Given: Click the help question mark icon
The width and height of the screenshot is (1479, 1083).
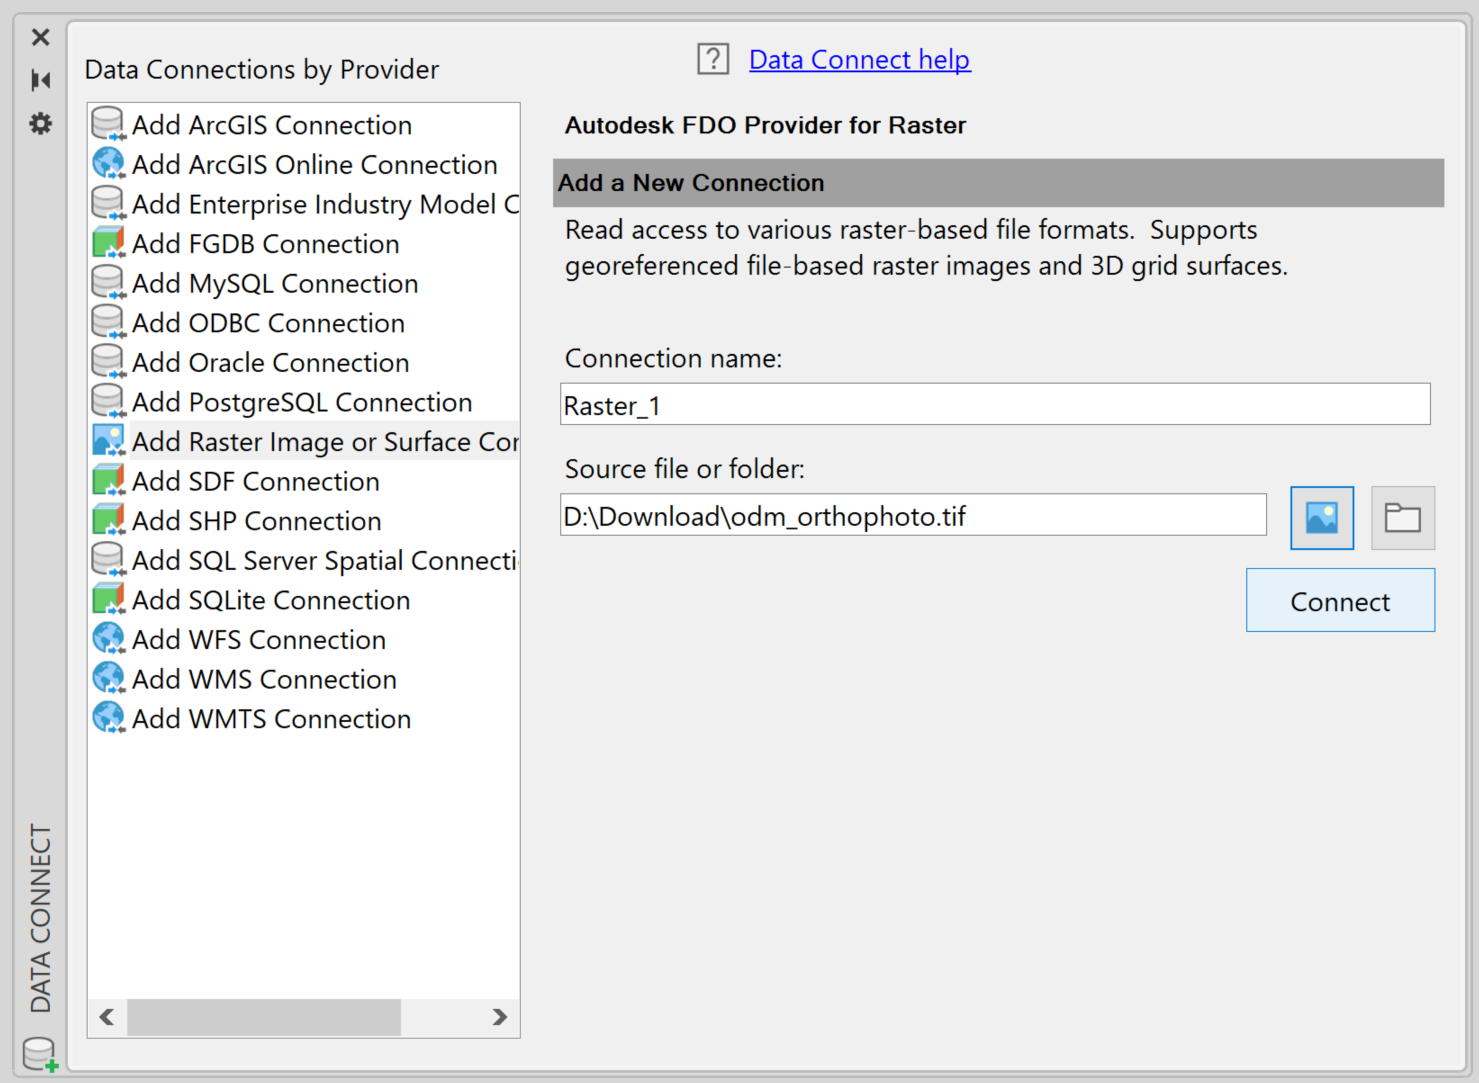Looking at the screenshot, I should click(712, 59).
